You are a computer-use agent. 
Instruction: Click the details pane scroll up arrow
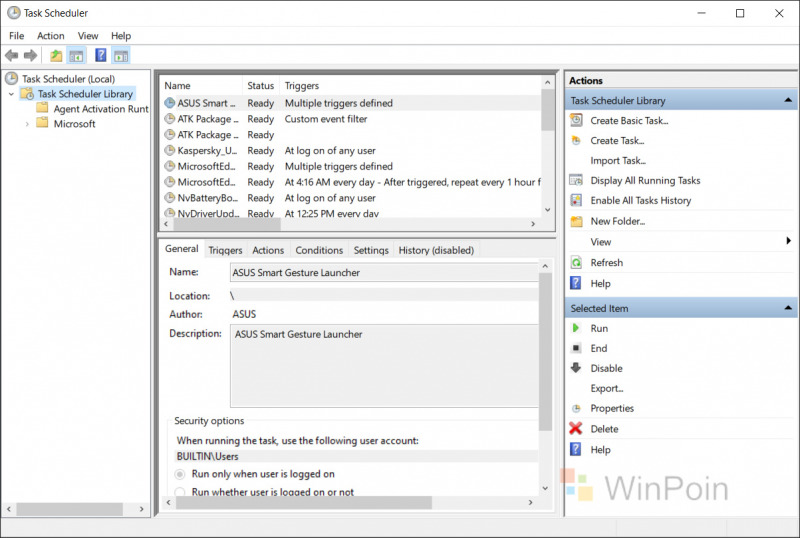tap(545, 266)
